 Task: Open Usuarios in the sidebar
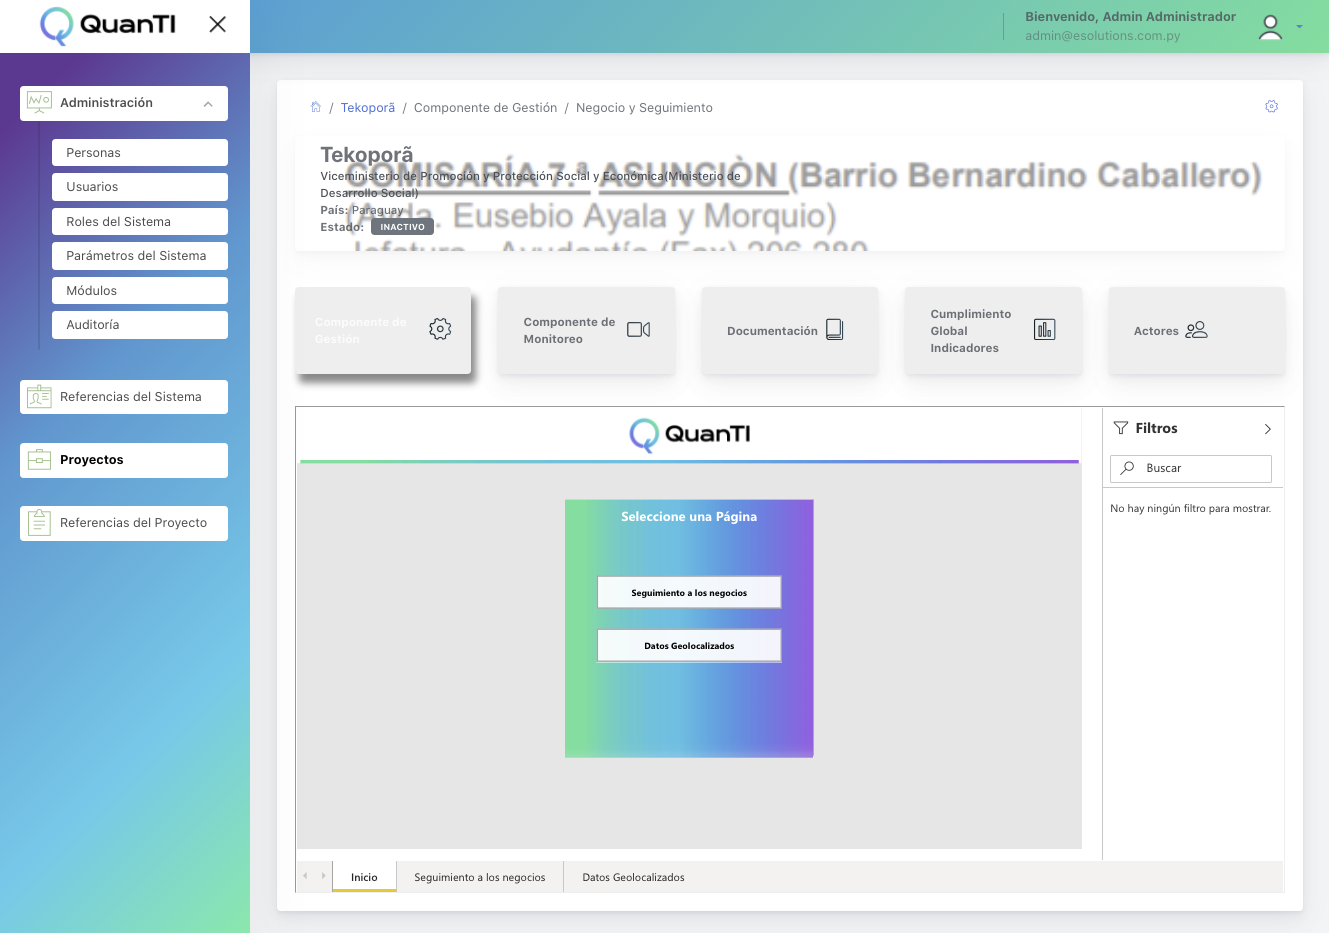(140, 187)
